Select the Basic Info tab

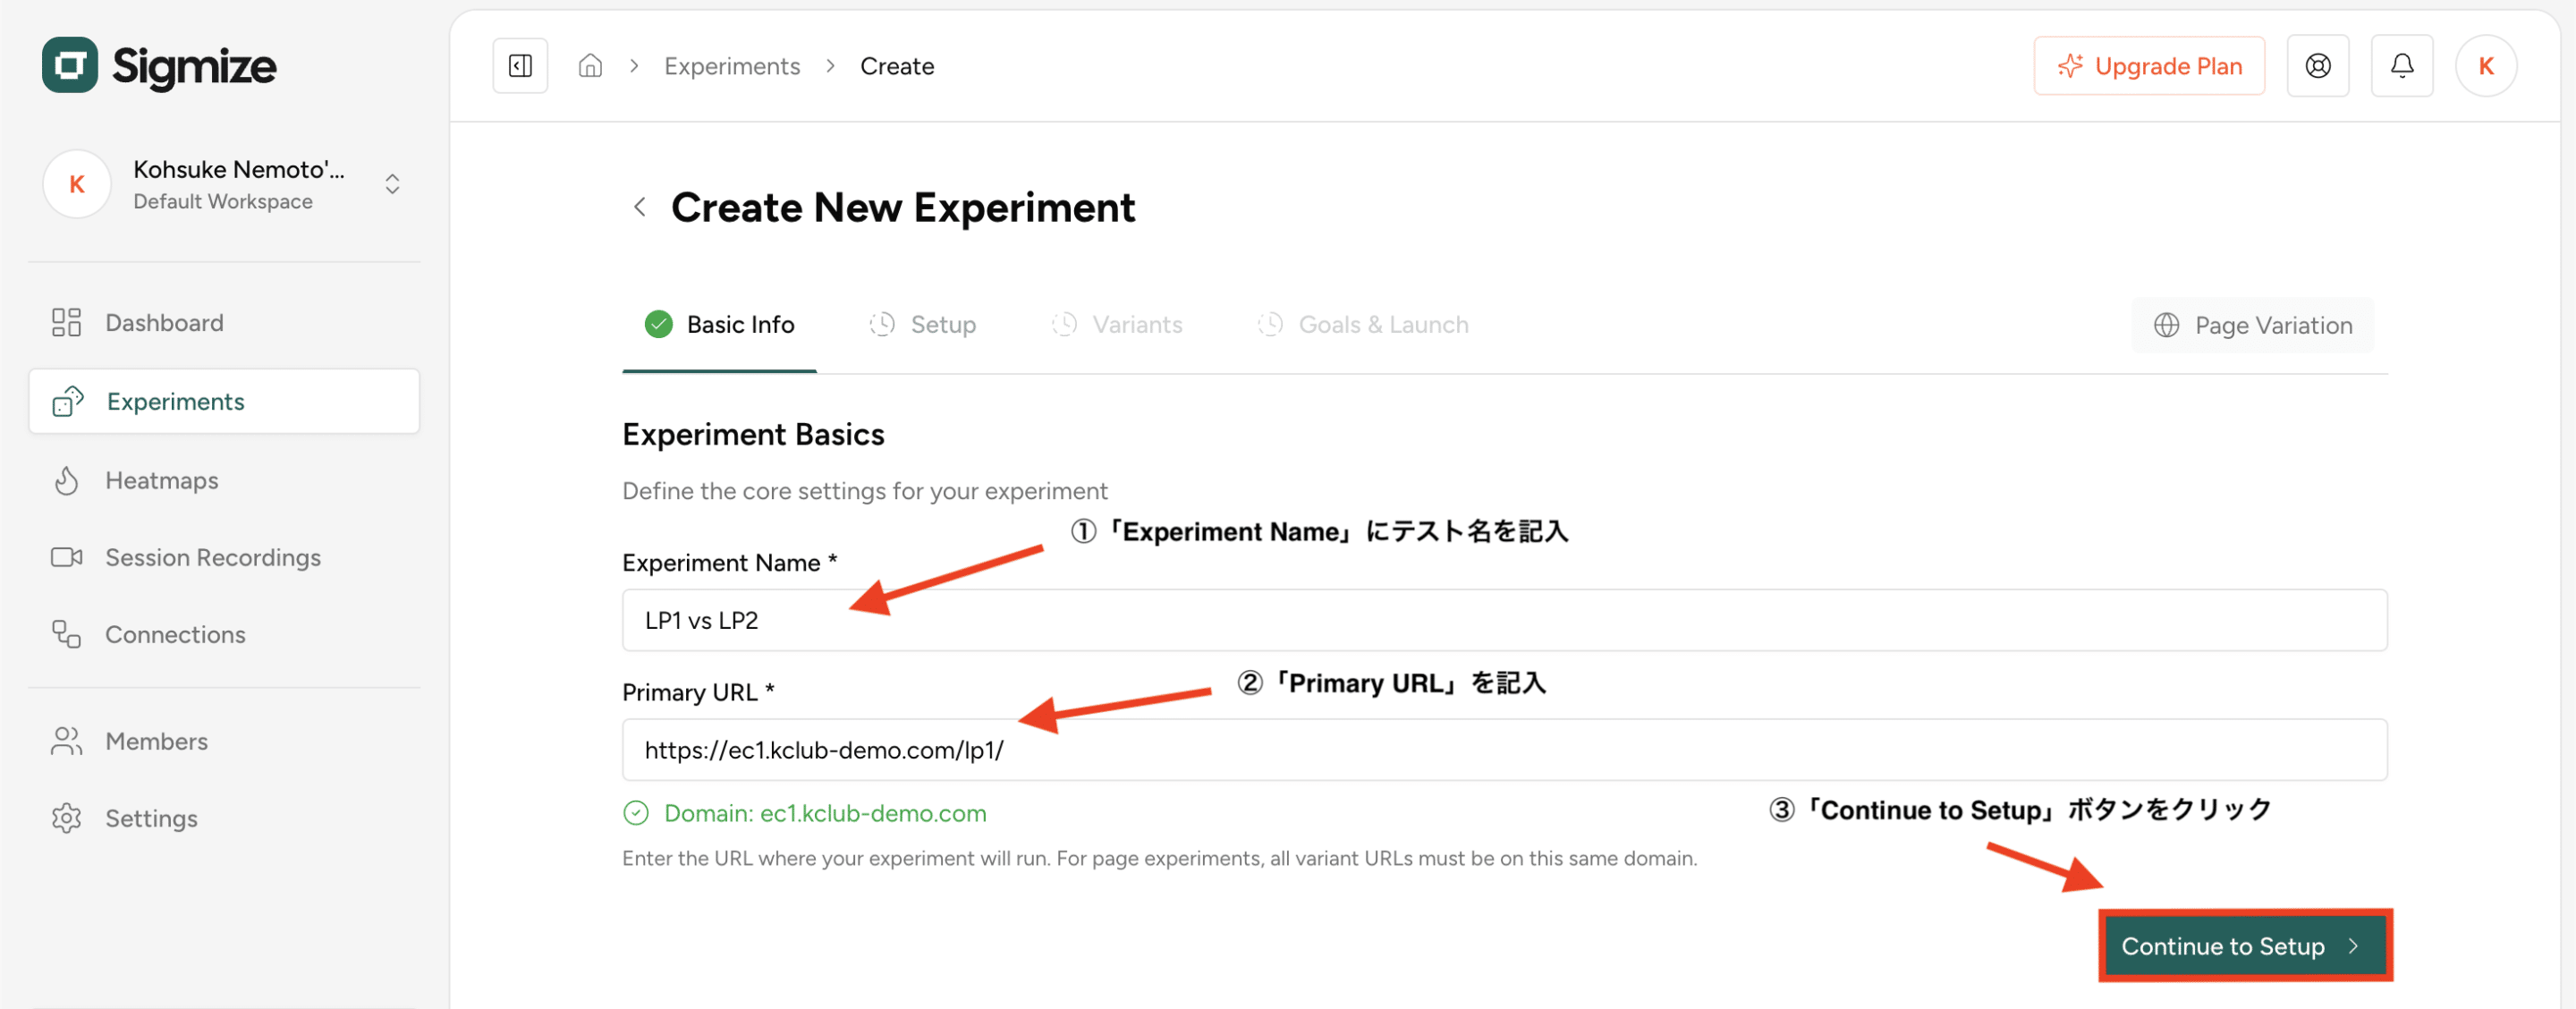pyautogui.click(x=720, y=325)
